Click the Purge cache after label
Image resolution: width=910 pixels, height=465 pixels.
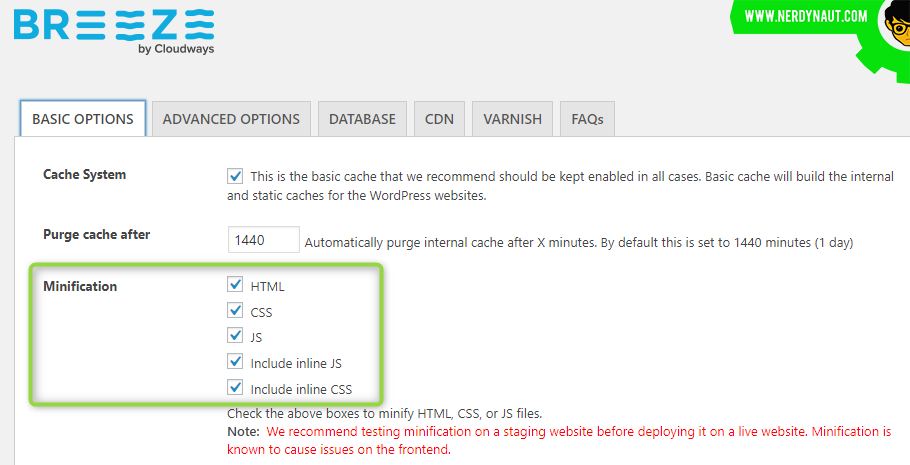96,235
